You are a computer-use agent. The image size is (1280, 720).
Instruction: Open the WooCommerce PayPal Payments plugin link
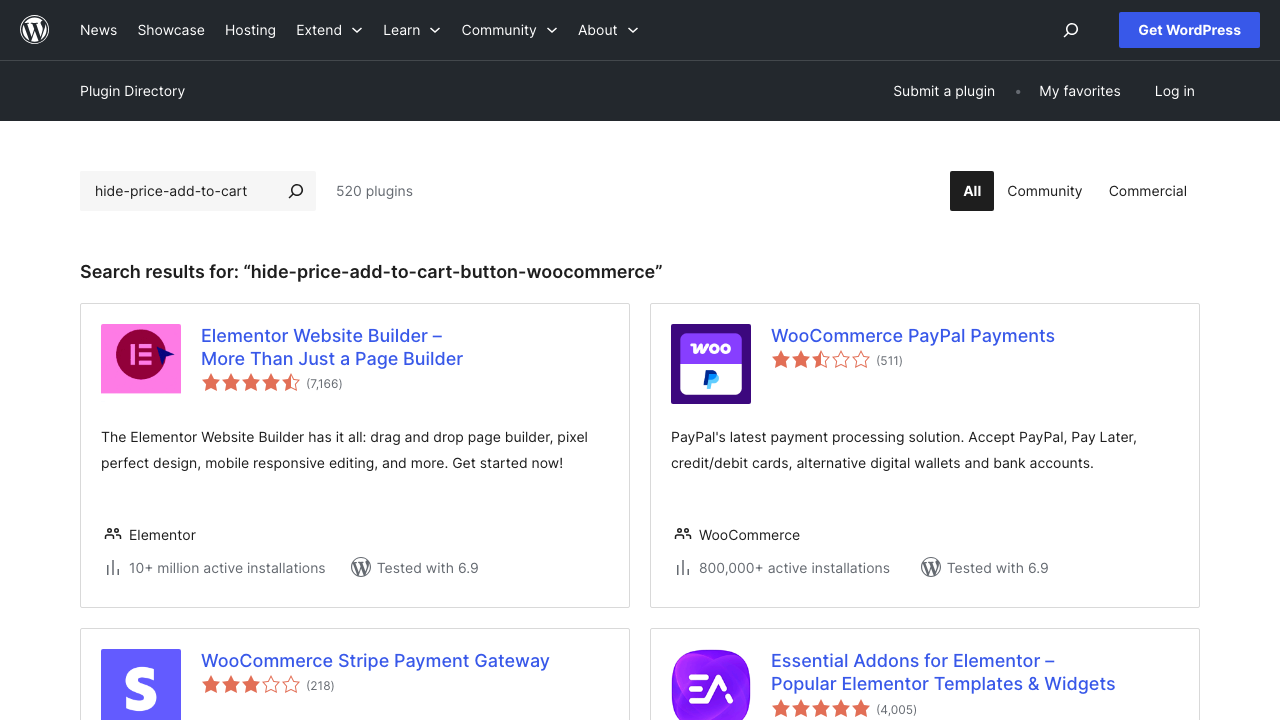[912, 335]
